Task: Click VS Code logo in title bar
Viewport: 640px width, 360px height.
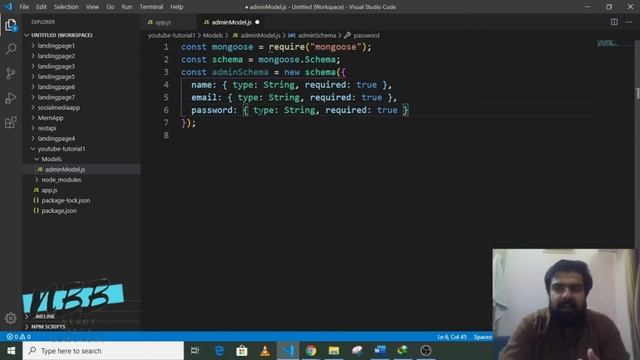Action: coord(8,7)
